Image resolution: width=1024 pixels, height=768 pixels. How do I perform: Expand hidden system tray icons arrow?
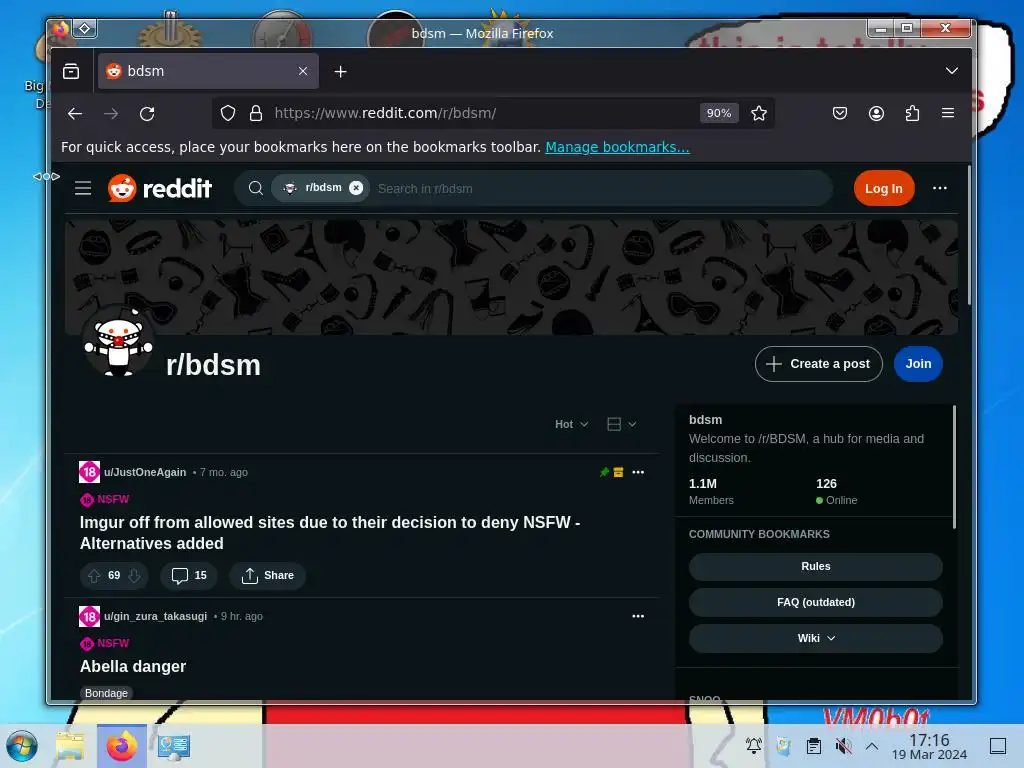coord(872,746)
